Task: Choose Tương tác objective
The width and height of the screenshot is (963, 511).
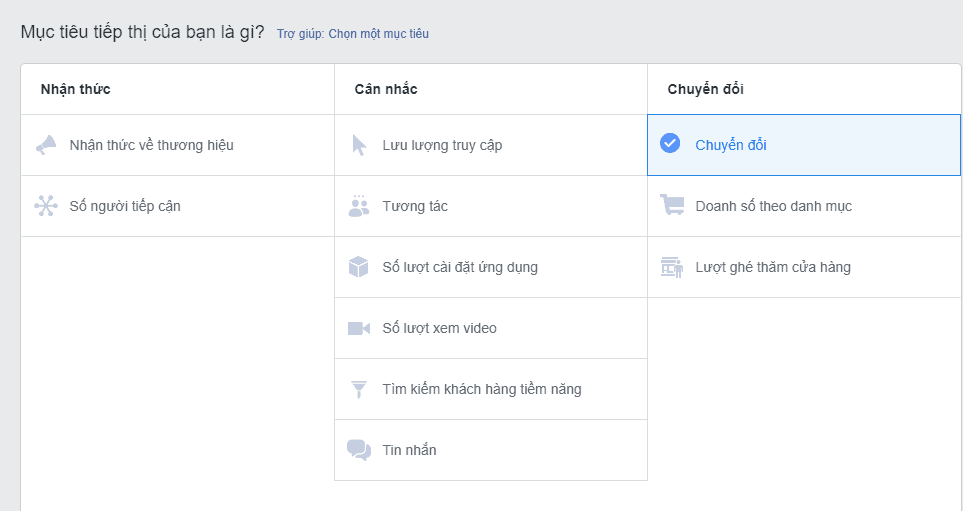Action: [491, 206]
